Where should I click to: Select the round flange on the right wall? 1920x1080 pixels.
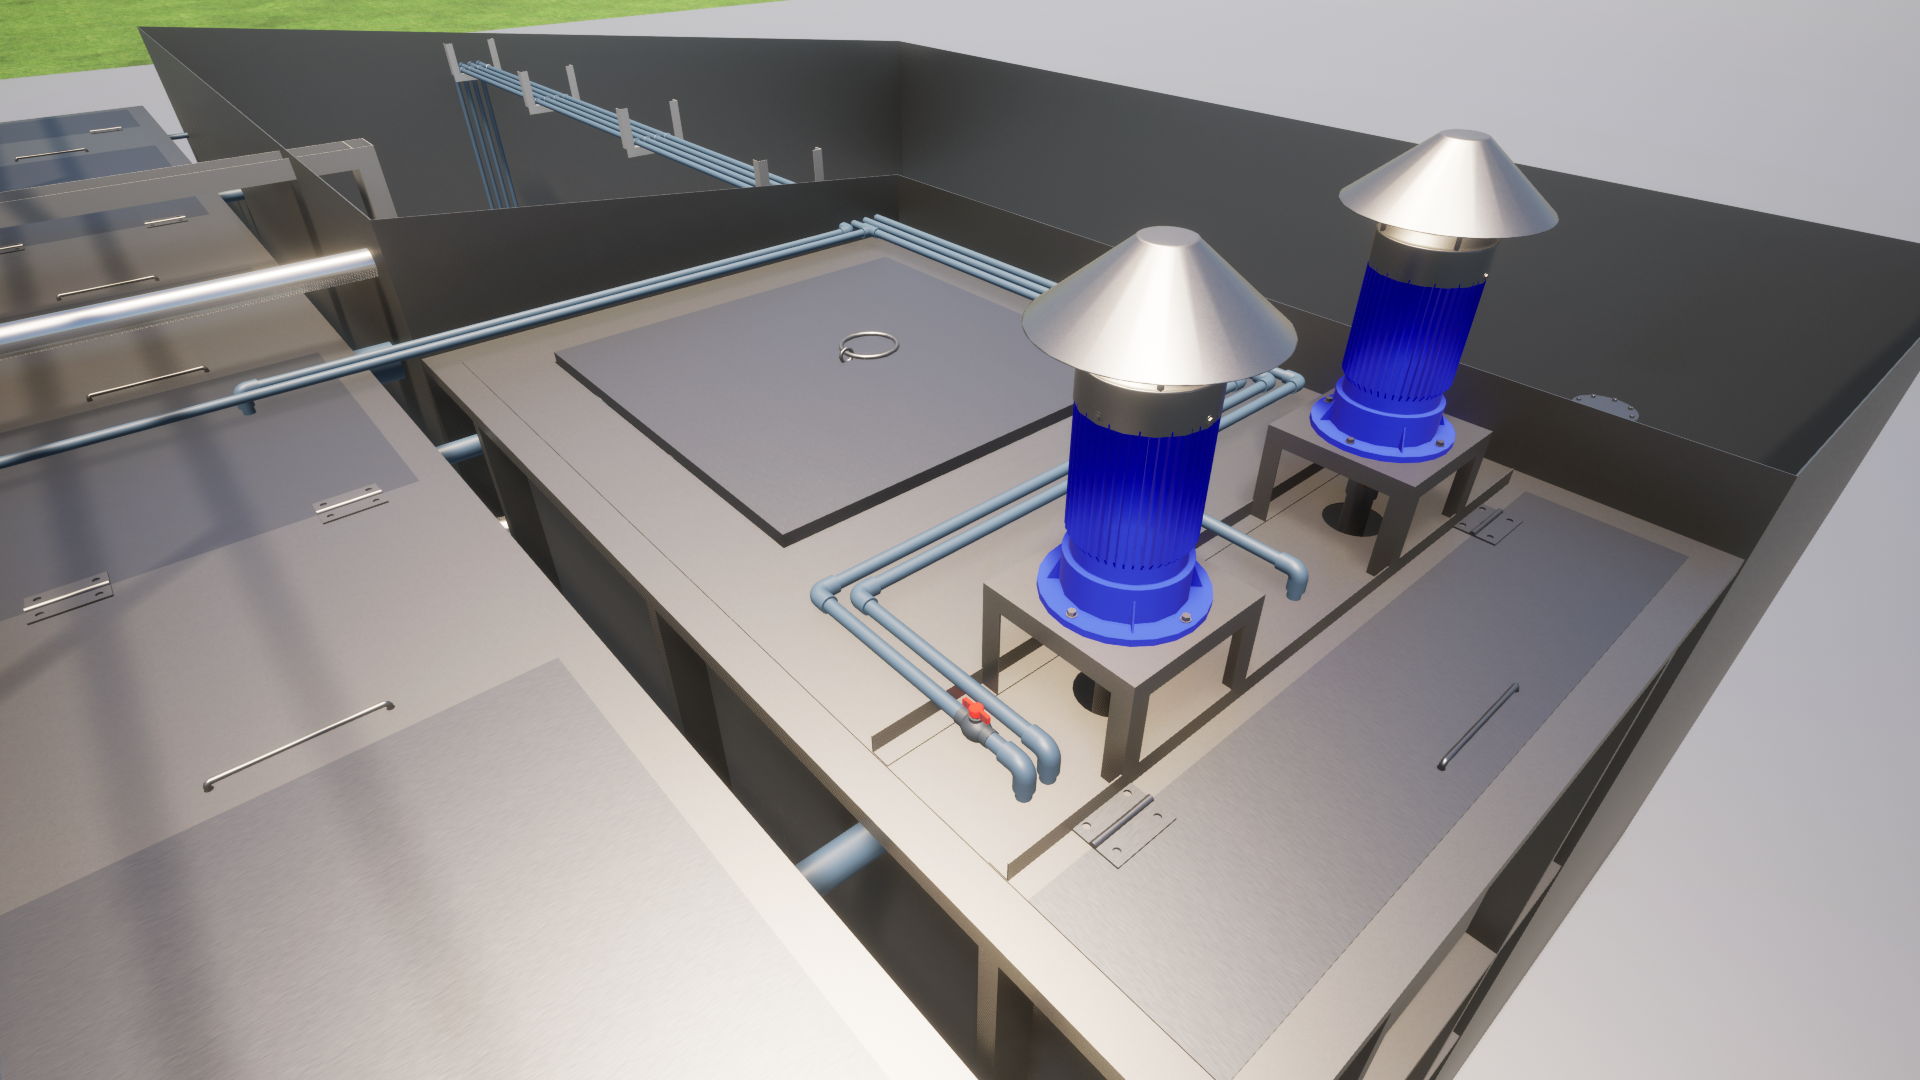click(1606, 404)
